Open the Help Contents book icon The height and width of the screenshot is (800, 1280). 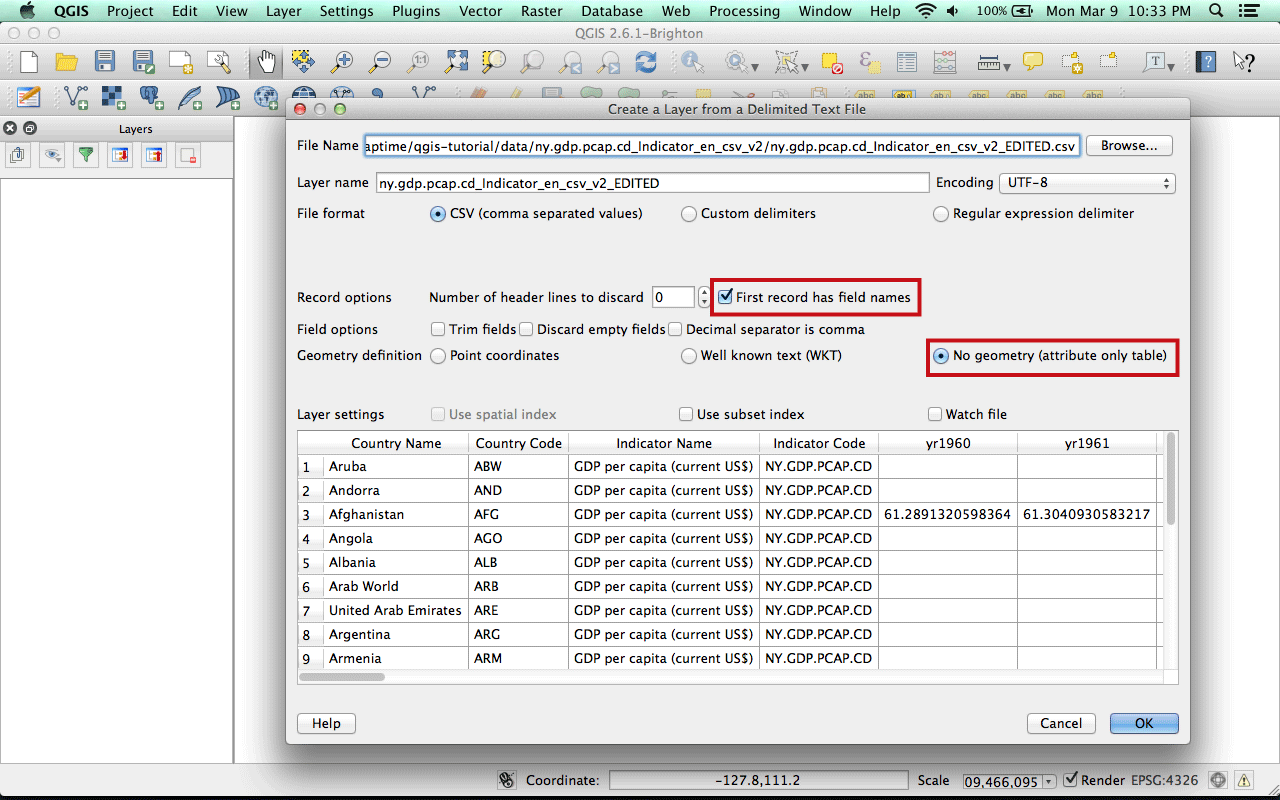[1207, 62]
